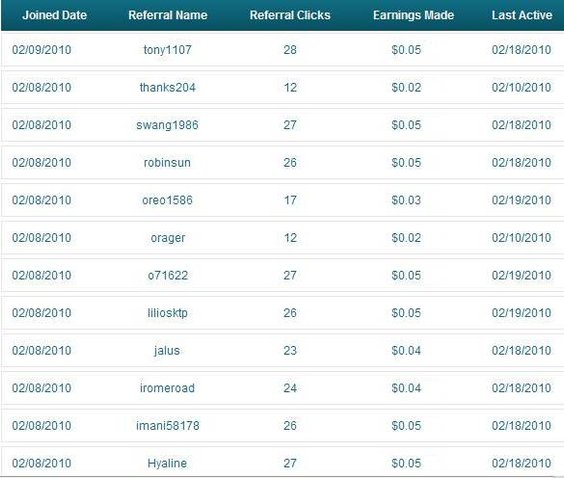Sort by the Last Active column header
The image size is (564, 478).
(x=522, y=15)
